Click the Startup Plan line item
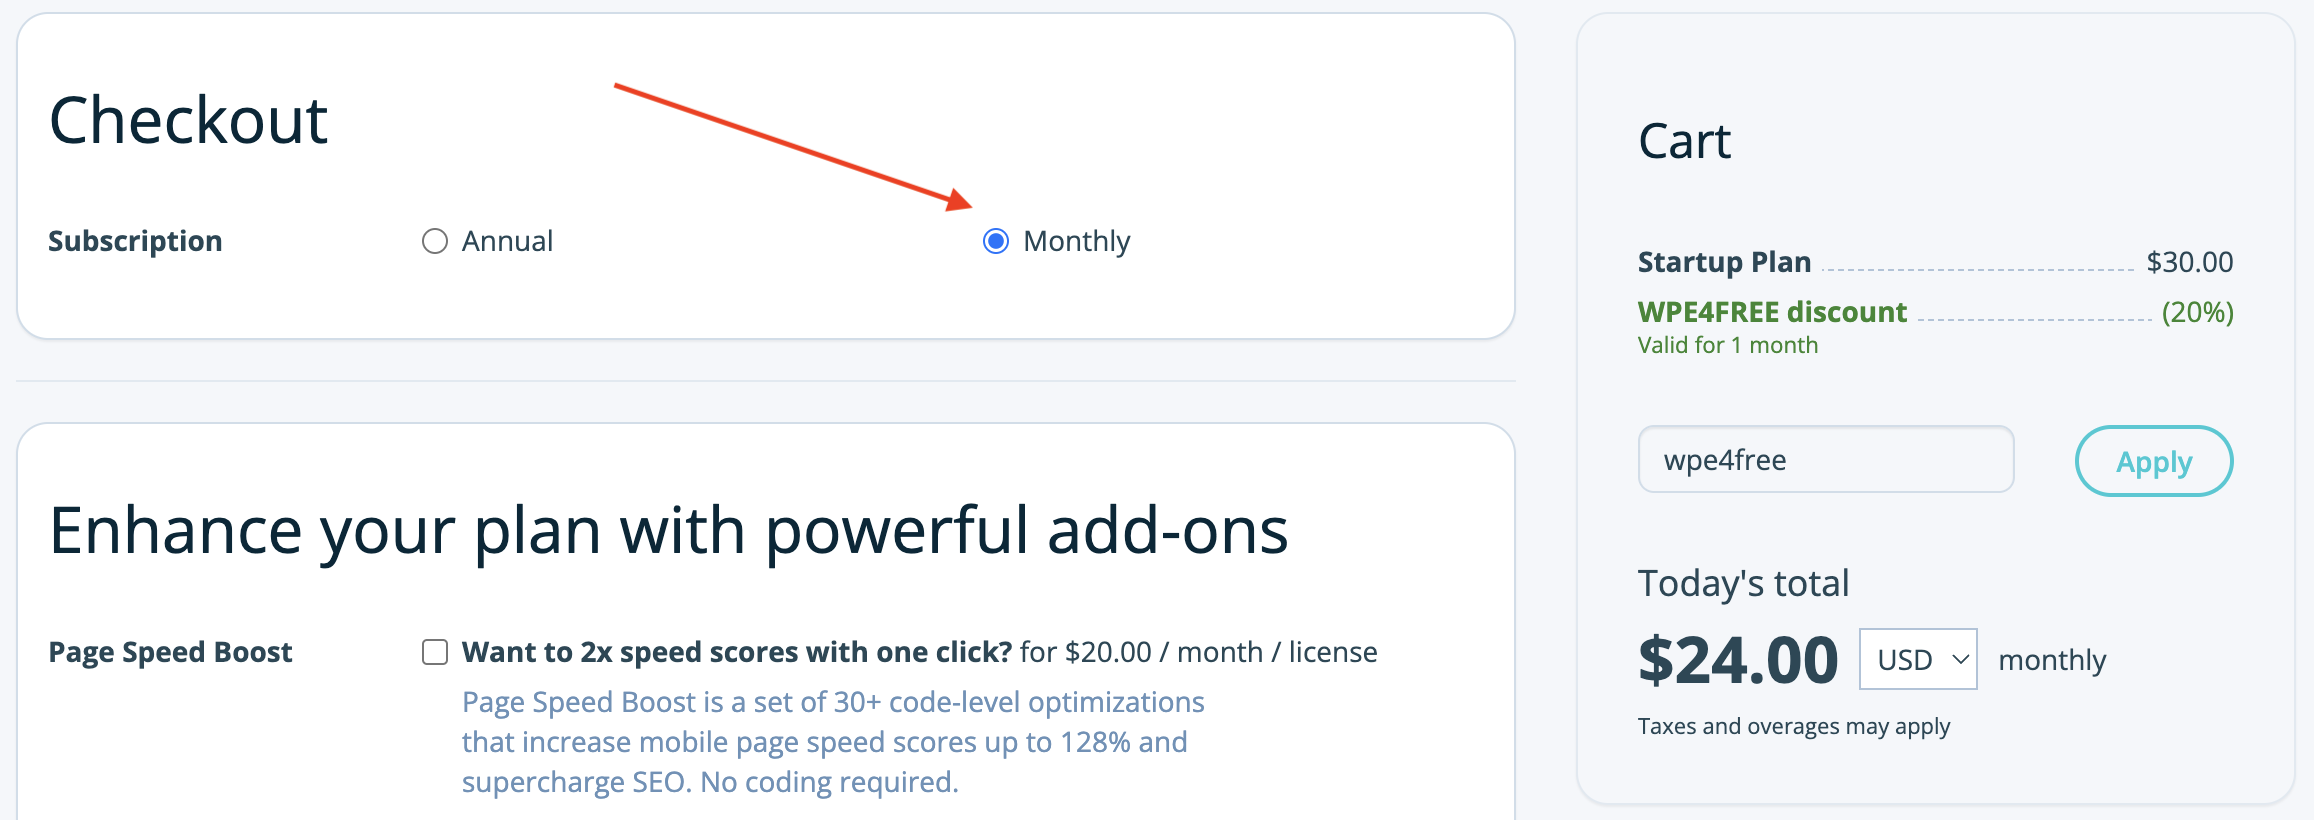 1724,262
